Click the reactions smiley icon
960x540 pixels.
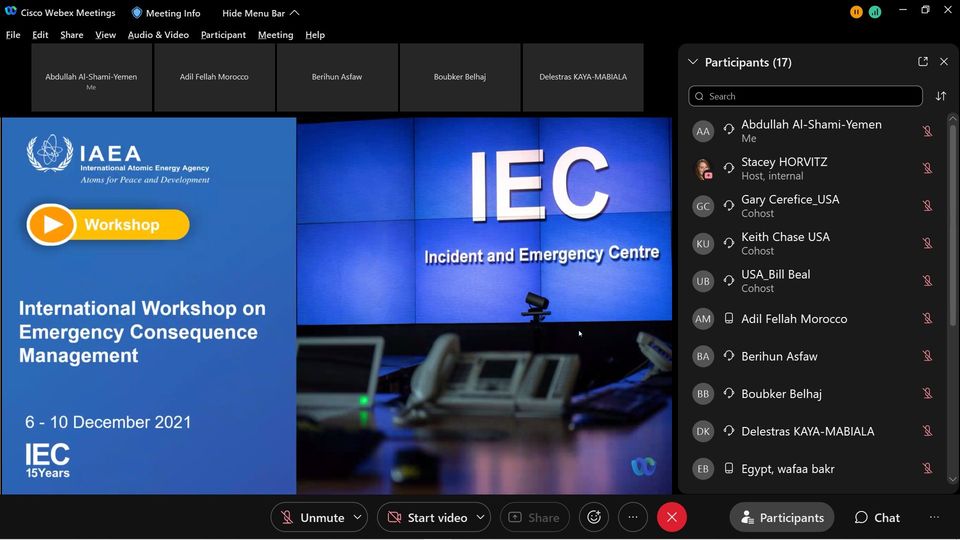click(594, 517)
